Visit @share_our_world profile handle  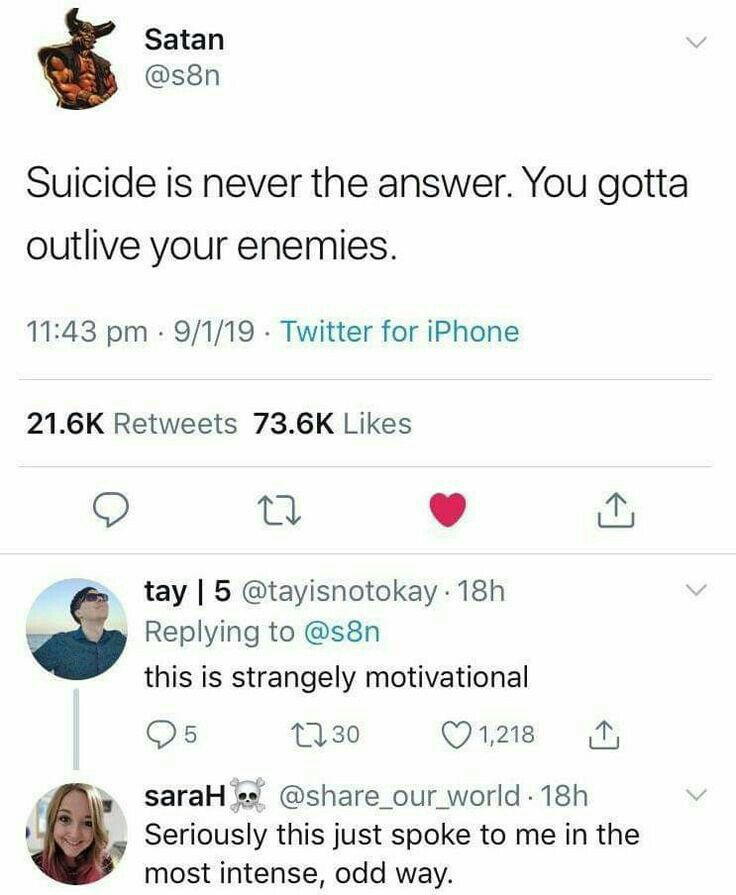(x=399, y=796)
